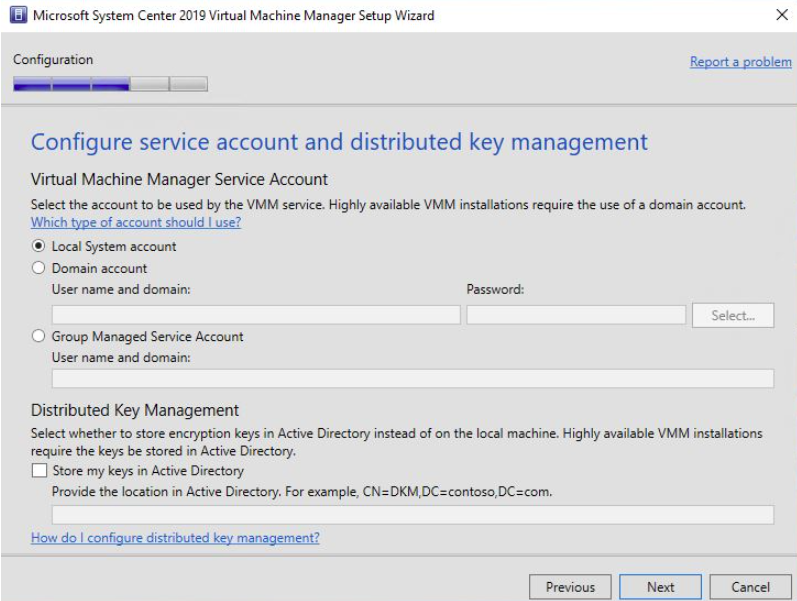
Task: Open 'How do I configure distributed key management?' link
Action: coord(175,537)
